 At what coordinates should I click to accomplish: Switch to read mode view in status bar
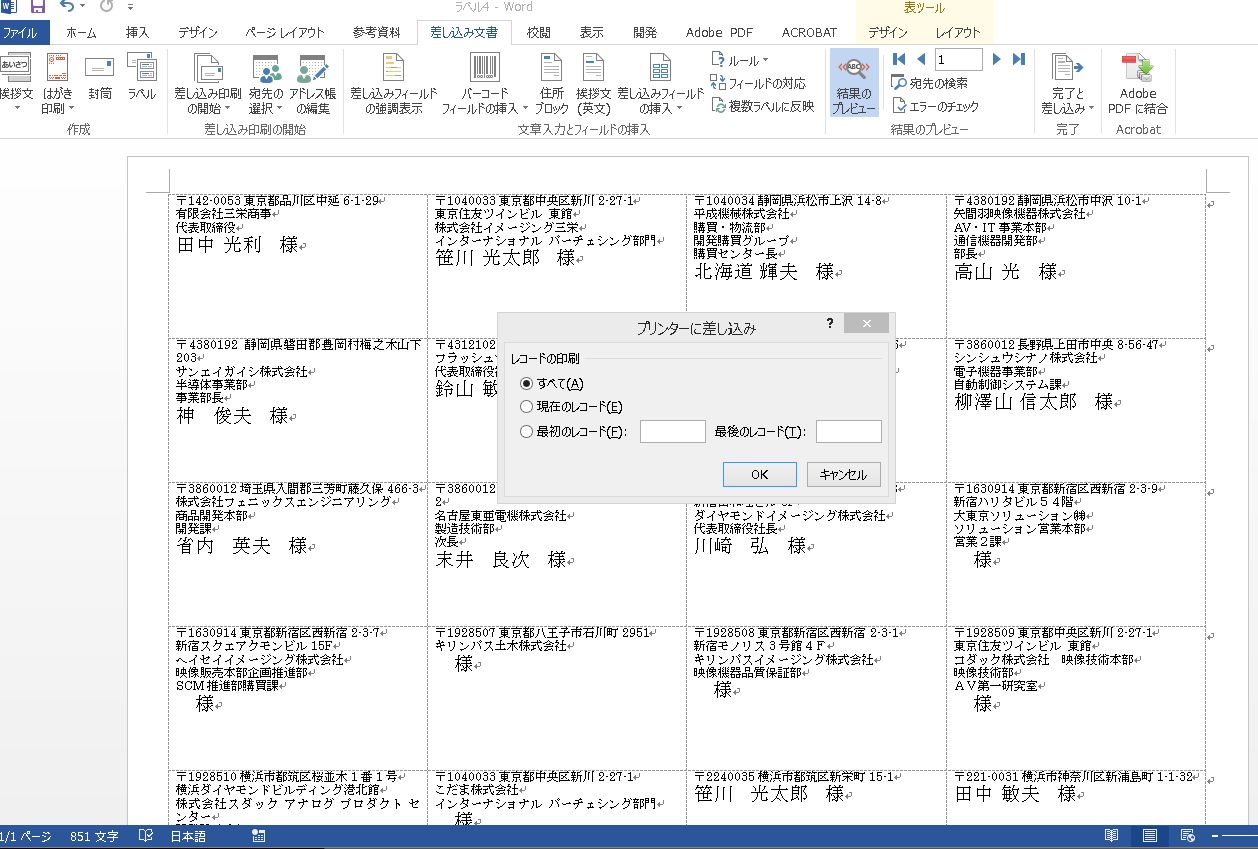click(1111, 836)
